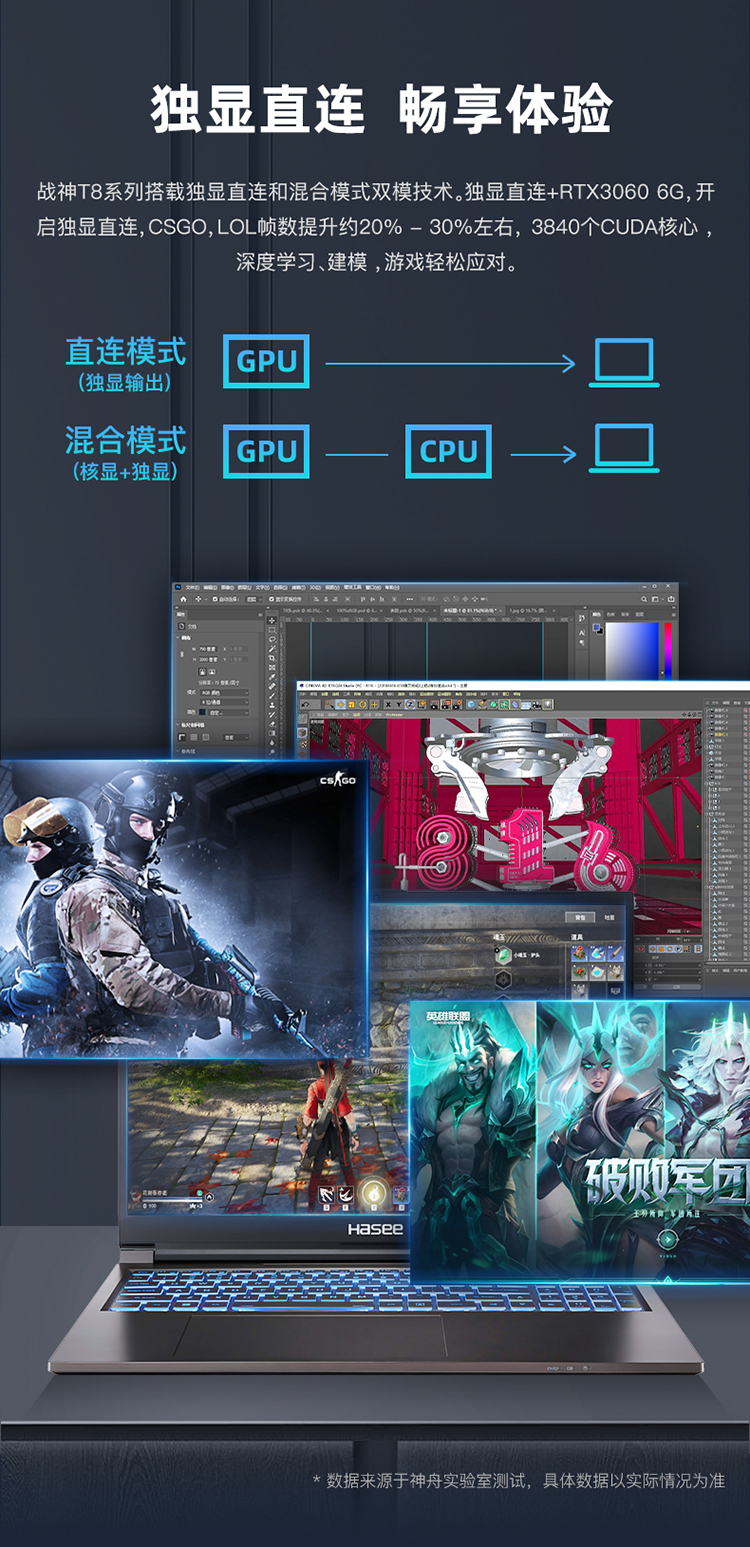The image size is (750, 1547).
Task: Collapse the Rulers & Grids section
Action: 178,725
